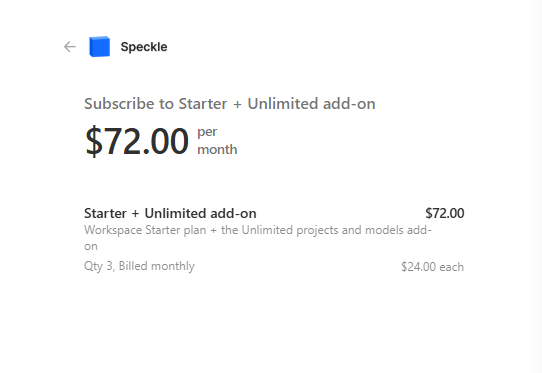This screenshot has height=373, width=542.
Task: Select the bold Starter + Unlimited add-on item title
Action: tap(170, 213)
